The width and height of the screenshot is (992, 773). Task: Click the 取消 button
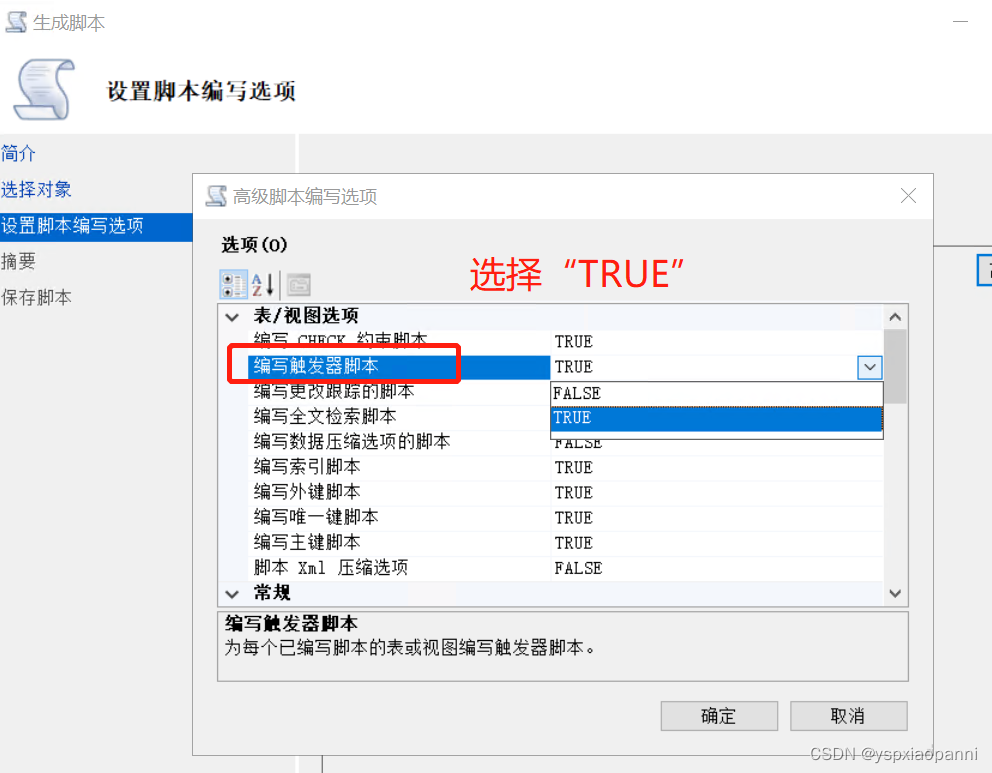(x=848, y=716)
